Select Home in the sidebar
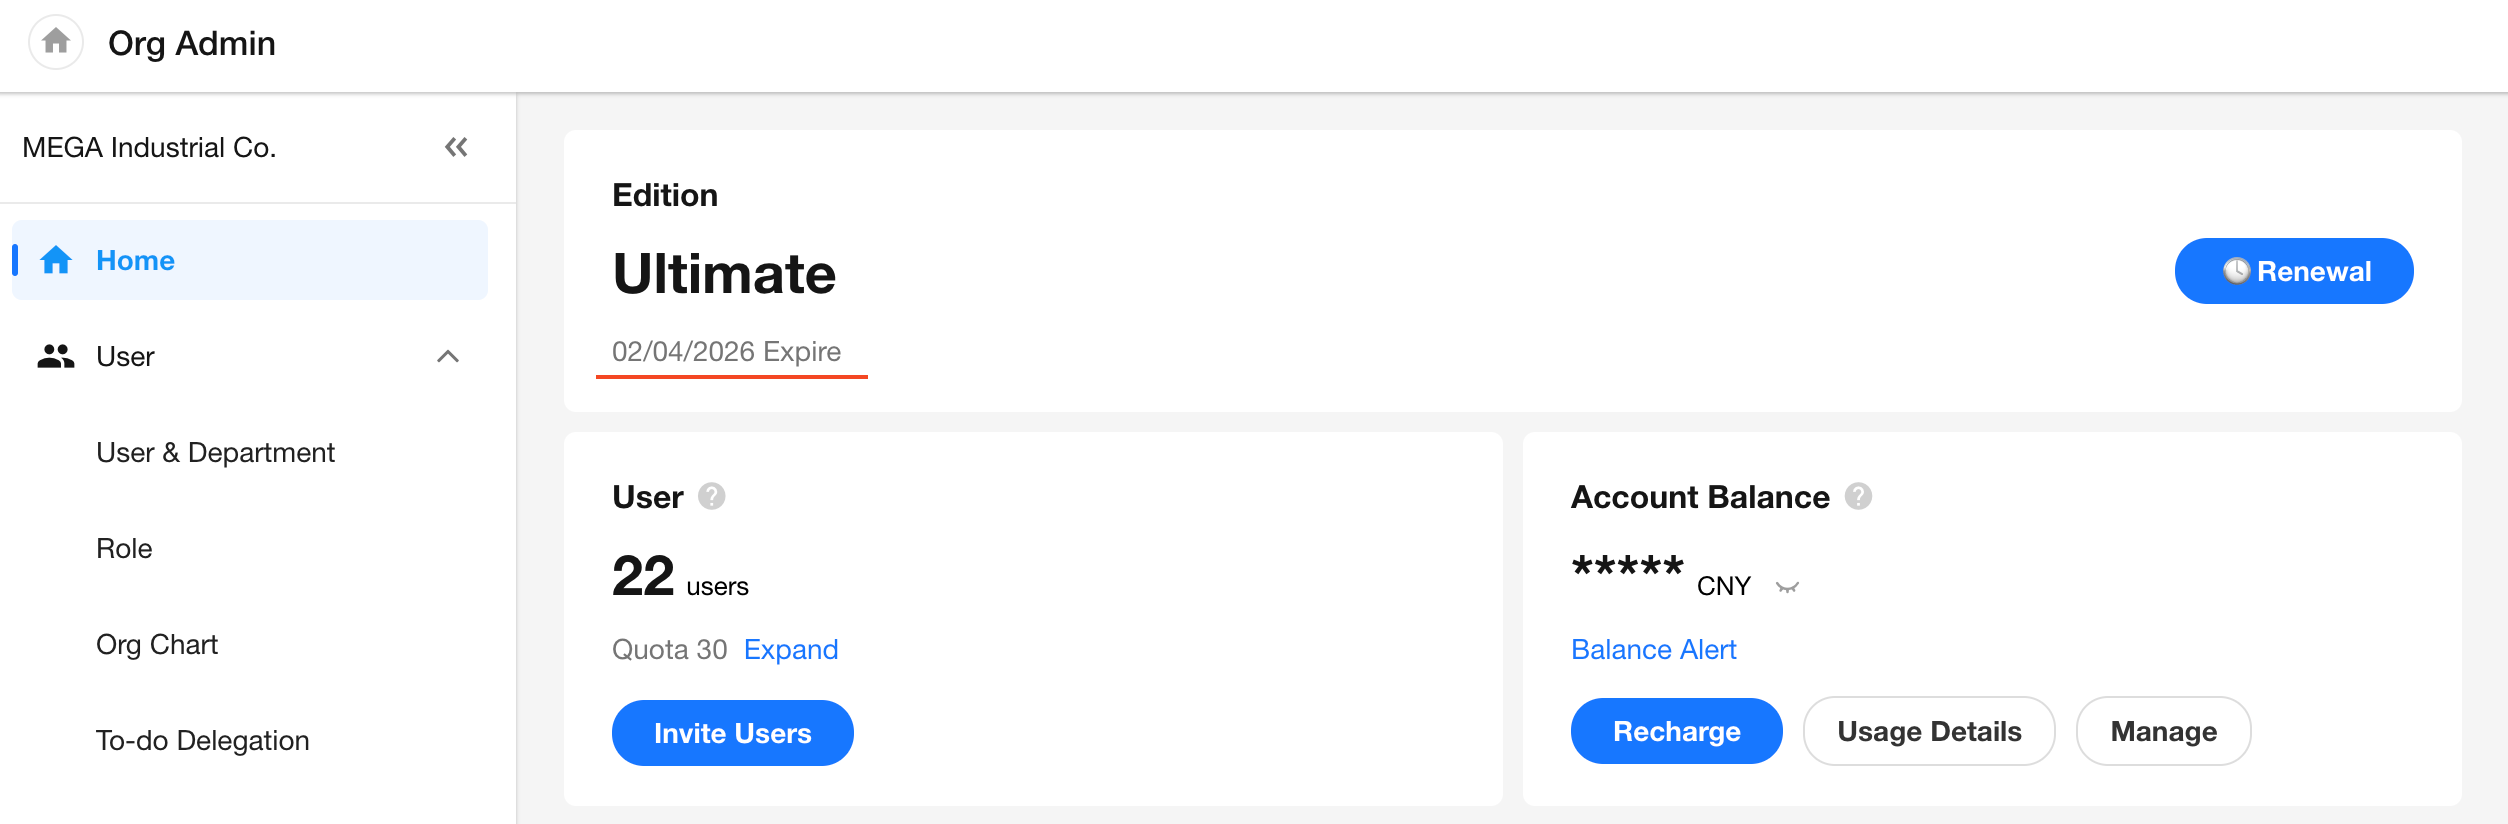2508x824 pixels. pos(136,261)
